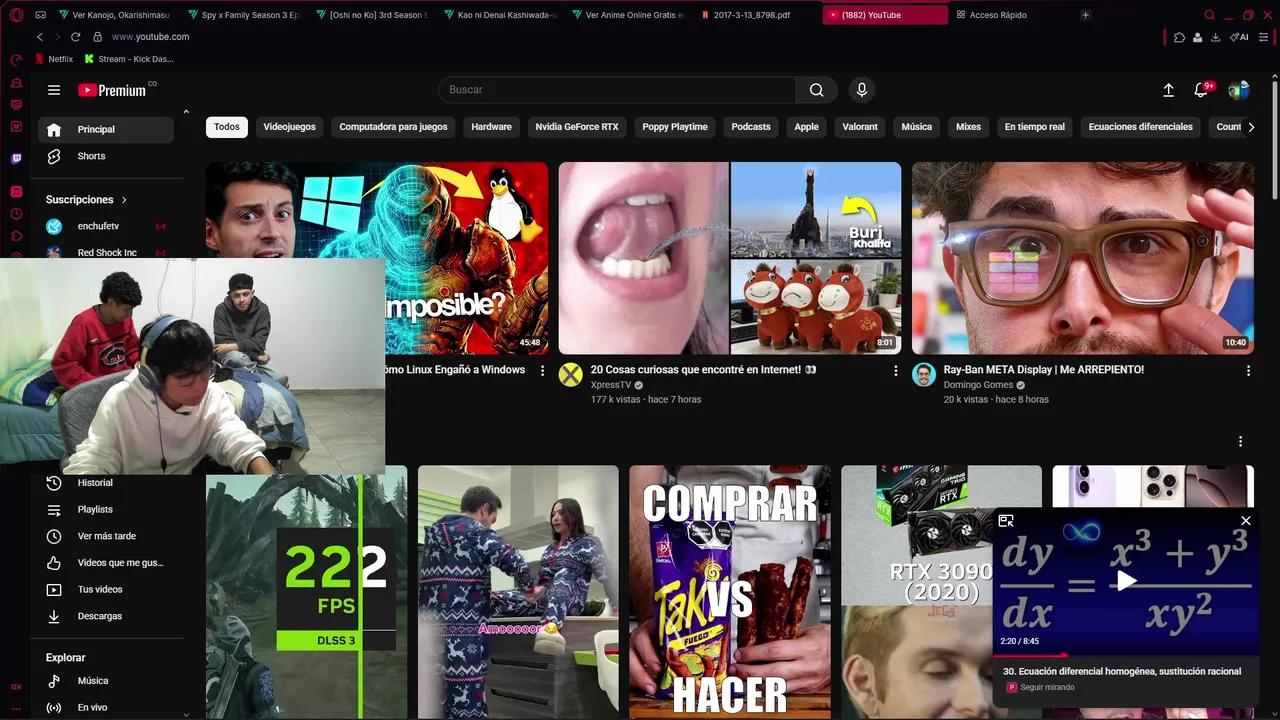Expand the miniplayer to full view

point(1006,521)
